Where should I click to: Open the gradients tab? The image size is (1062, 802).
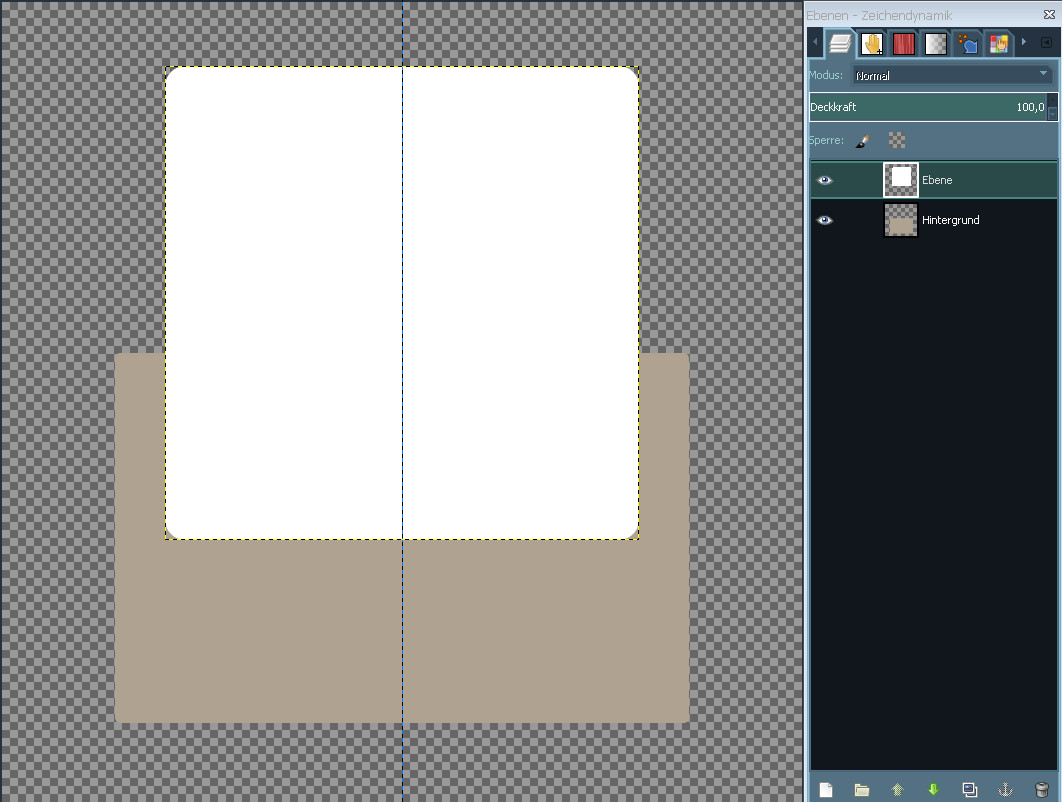[x=936, y=44]
